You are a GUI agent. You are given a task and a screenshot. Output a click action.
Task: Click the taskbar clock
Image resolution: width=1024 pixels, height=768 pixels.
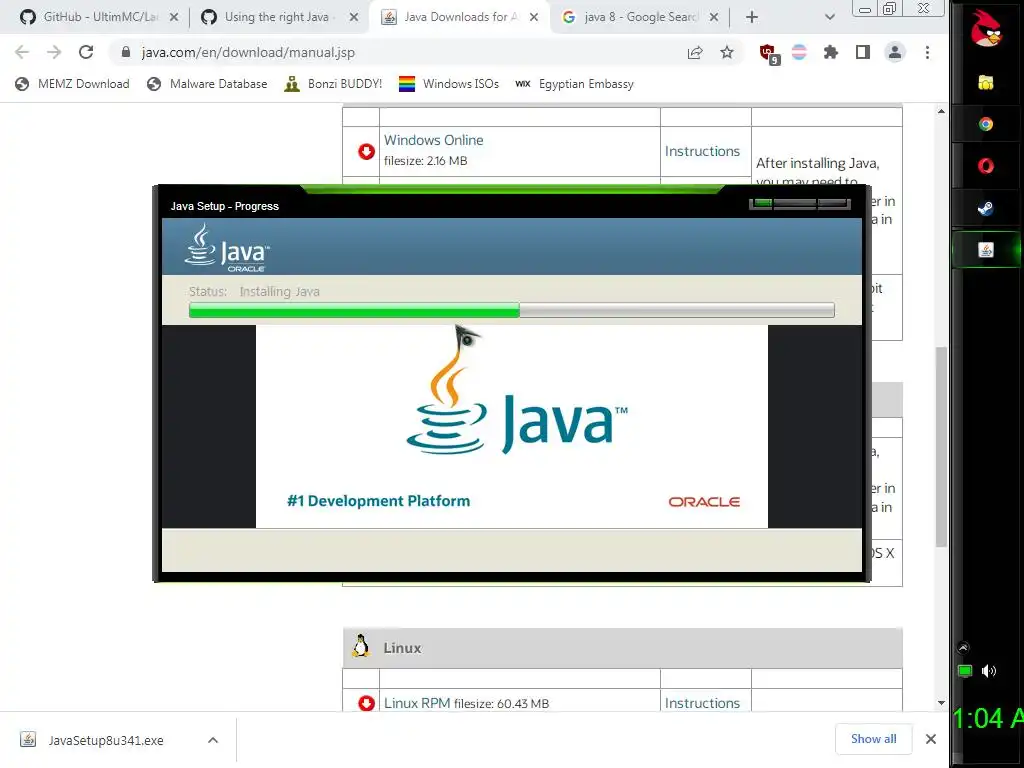tap(987, 719)
